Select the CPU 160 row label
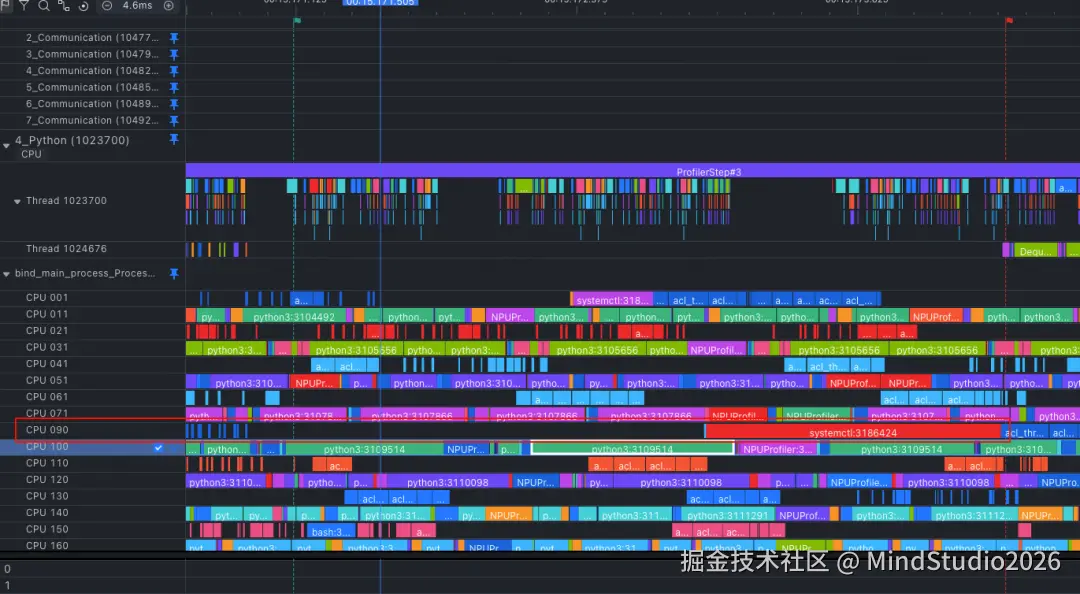Viewport: 1080px width, 594px height. 47,545
